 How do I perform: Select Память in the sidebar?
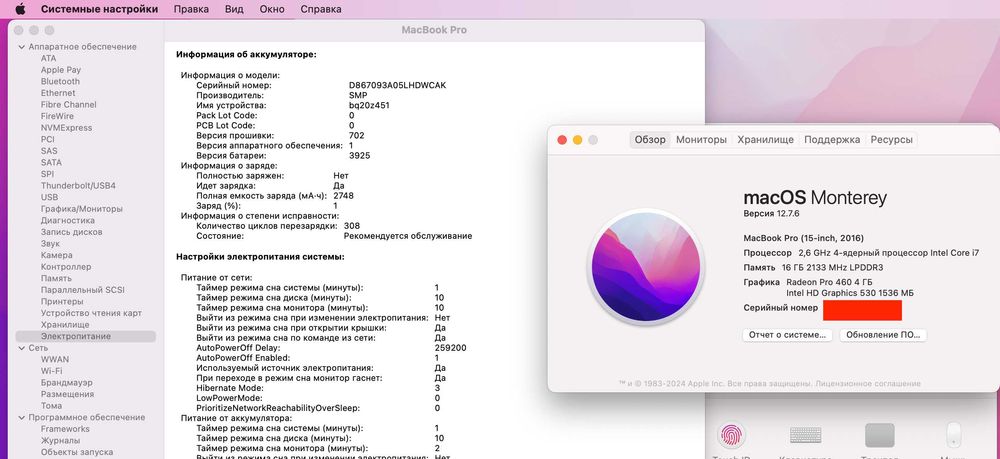point(56,278)
